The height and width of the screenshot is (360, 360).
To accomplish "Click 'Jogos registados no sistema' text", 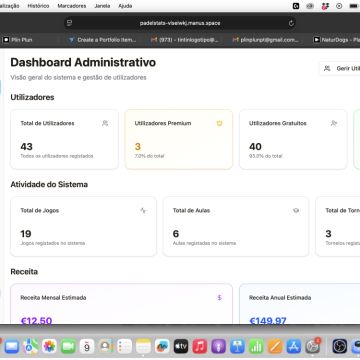I will tap(53, 243).
